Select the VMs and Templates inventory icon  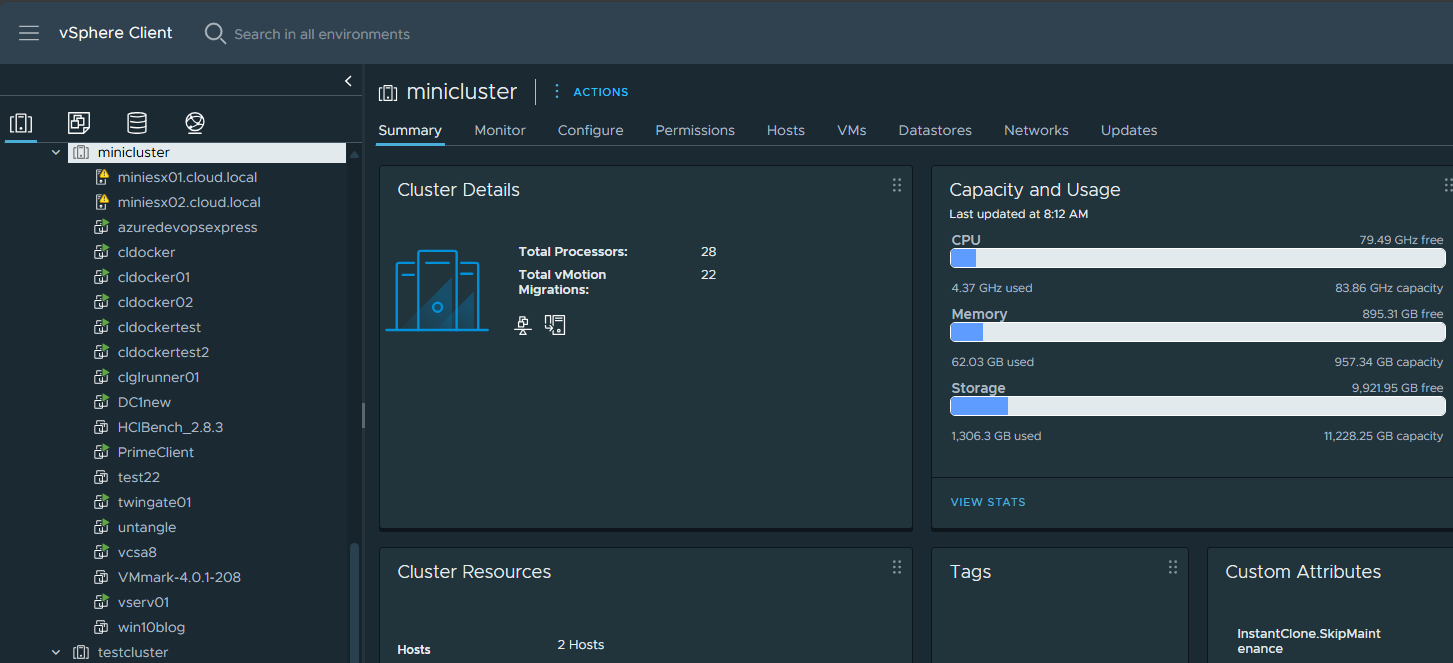(x=79, y=123)
